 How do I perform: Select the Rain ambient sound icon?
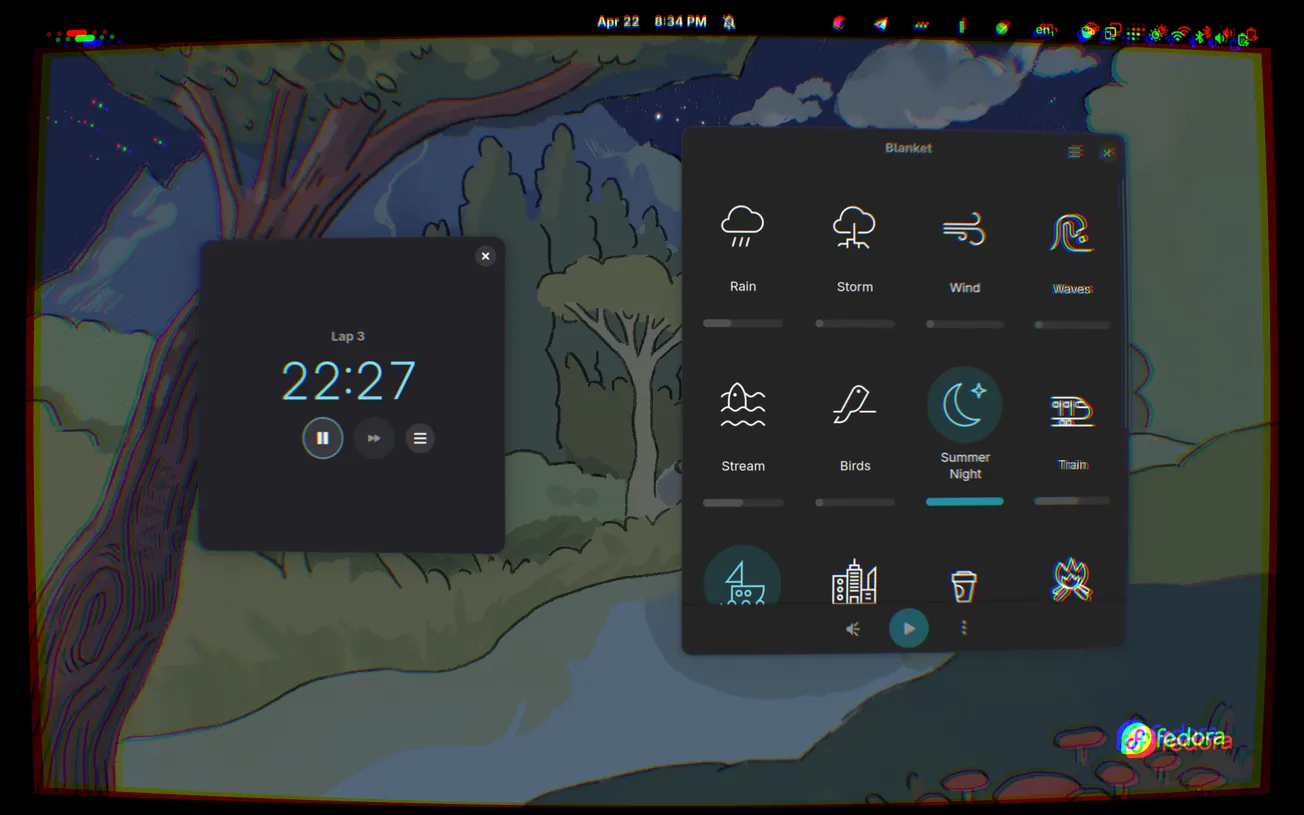(742, 229)
